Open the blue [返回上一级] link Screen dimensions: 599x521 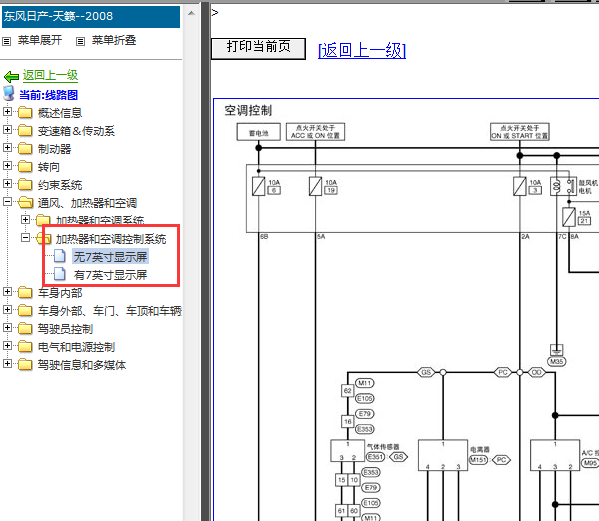[x=362, y=50]
